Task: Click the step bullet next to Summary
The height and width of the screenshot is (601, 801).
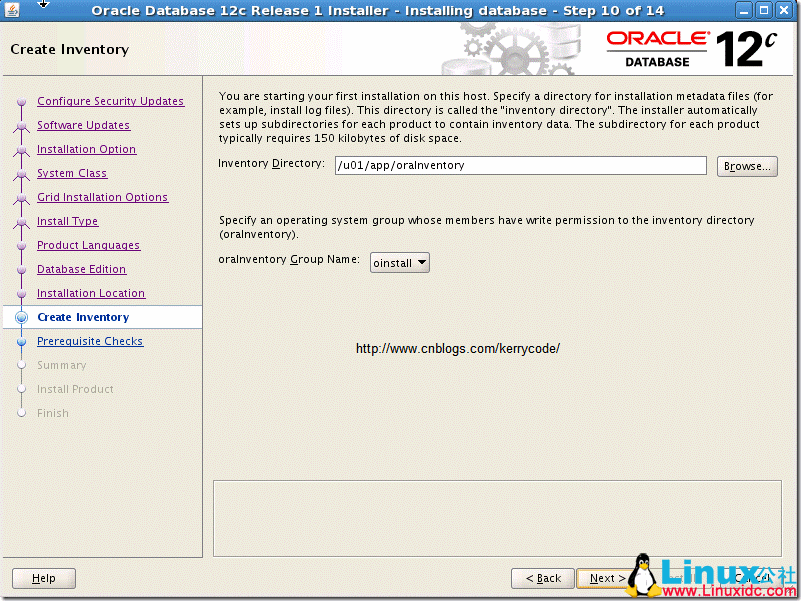Action: pyautogui.click(x=21, y=365)
